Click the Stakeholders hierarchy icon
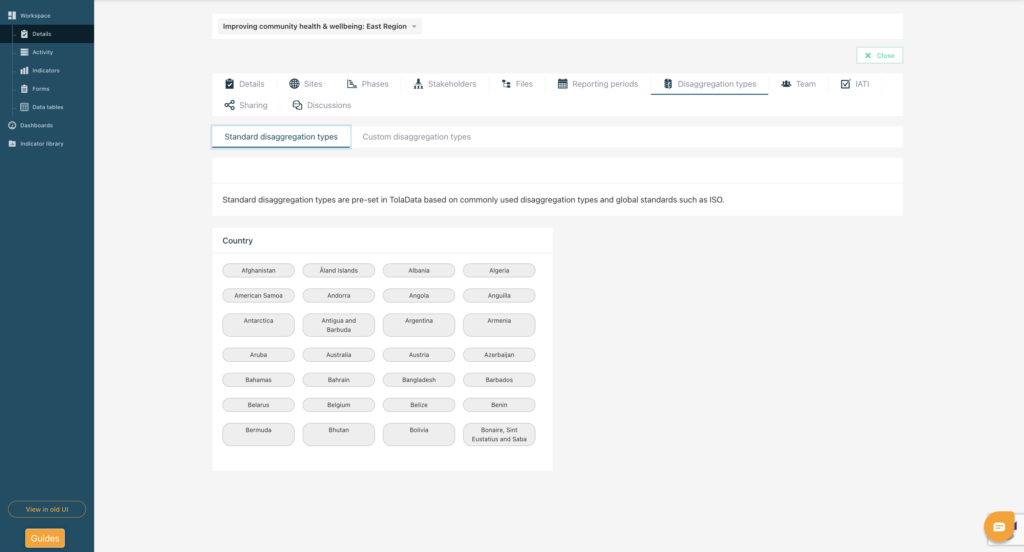This screenshot has width=1024, height=552. coord(418,84)
